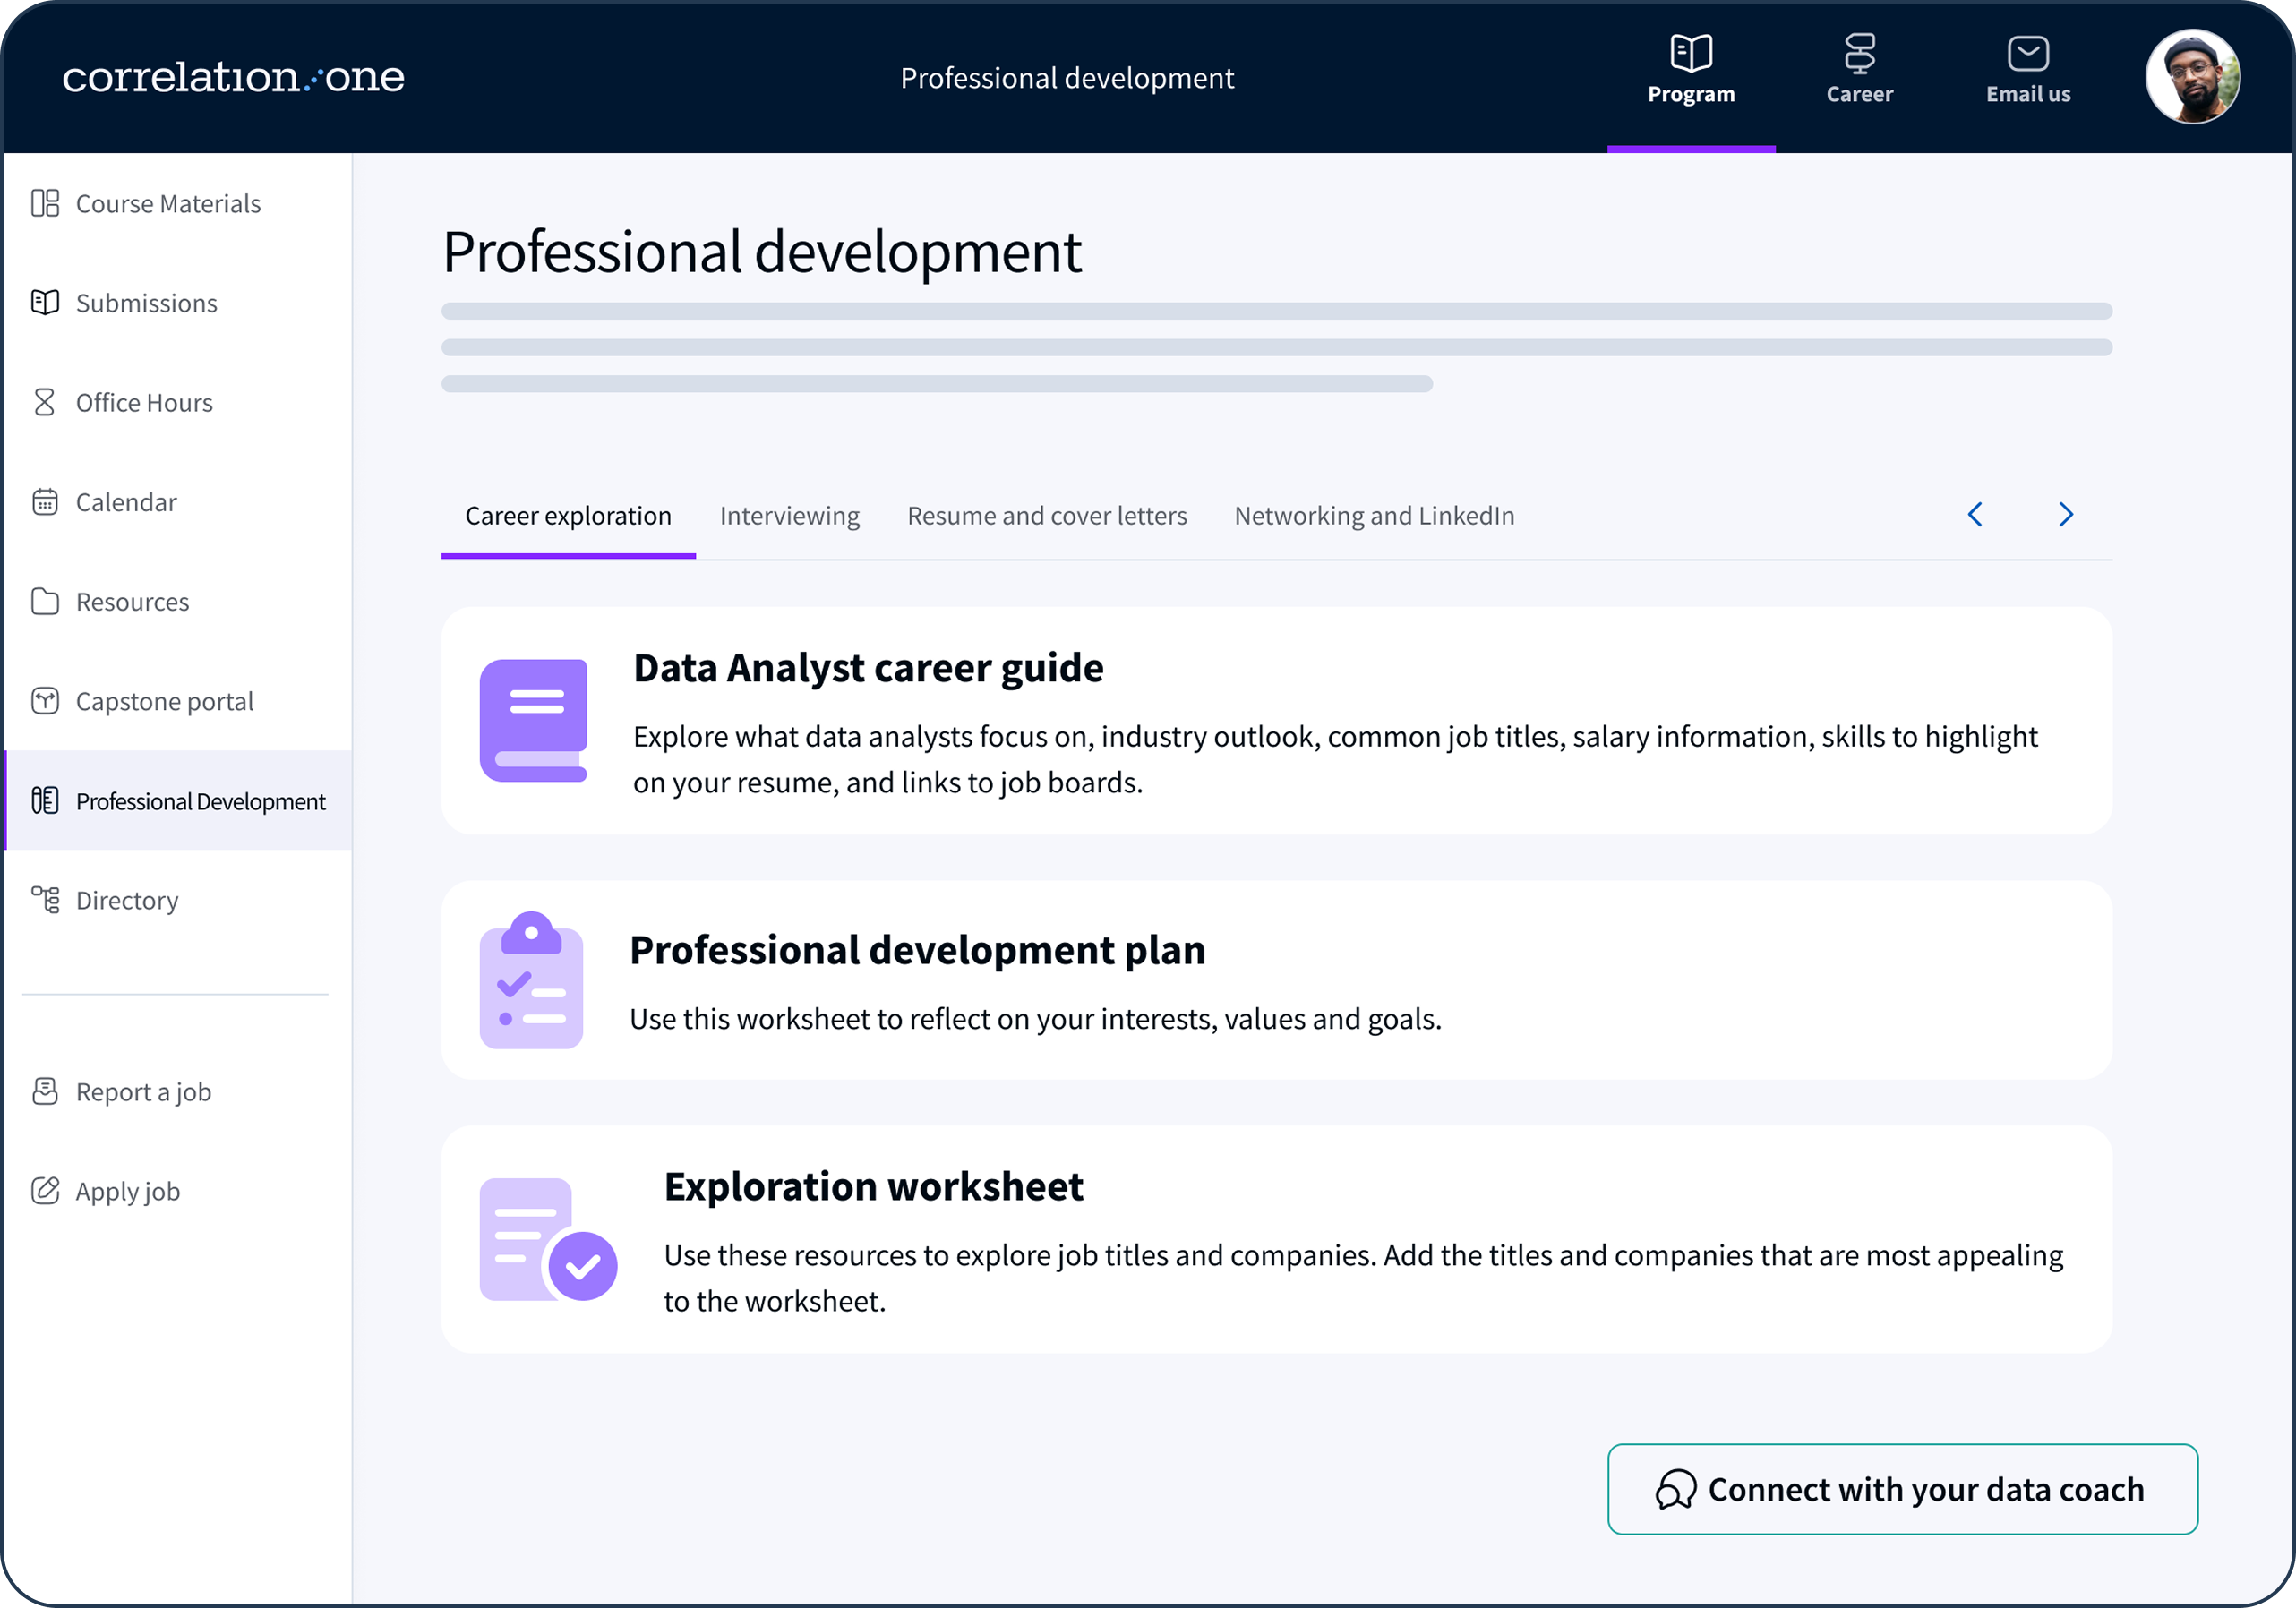This screenshot has height=1608, width=2296.
Task: Click the Course Materials sidebar icon
Action: tap(45, 203)
